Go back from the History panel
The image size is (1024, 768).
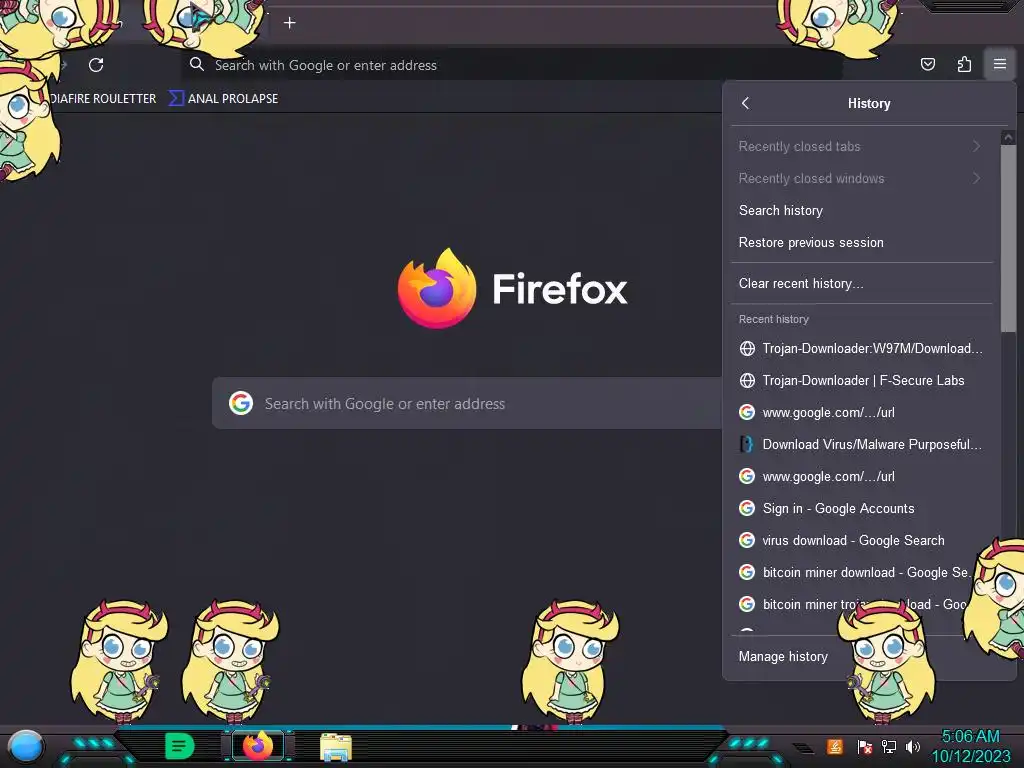click(746, 103)
